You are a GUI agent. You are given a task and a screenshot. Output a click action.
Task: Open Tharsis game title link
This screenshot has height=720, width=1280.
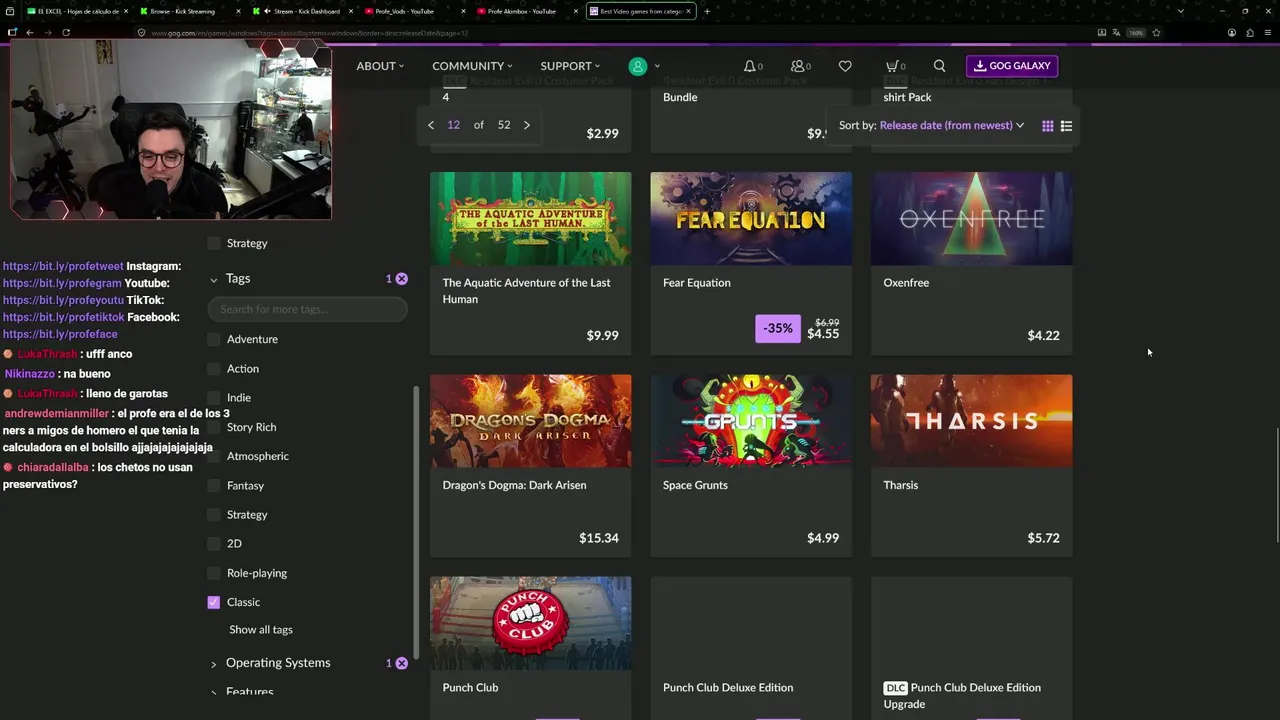point(901,485)
